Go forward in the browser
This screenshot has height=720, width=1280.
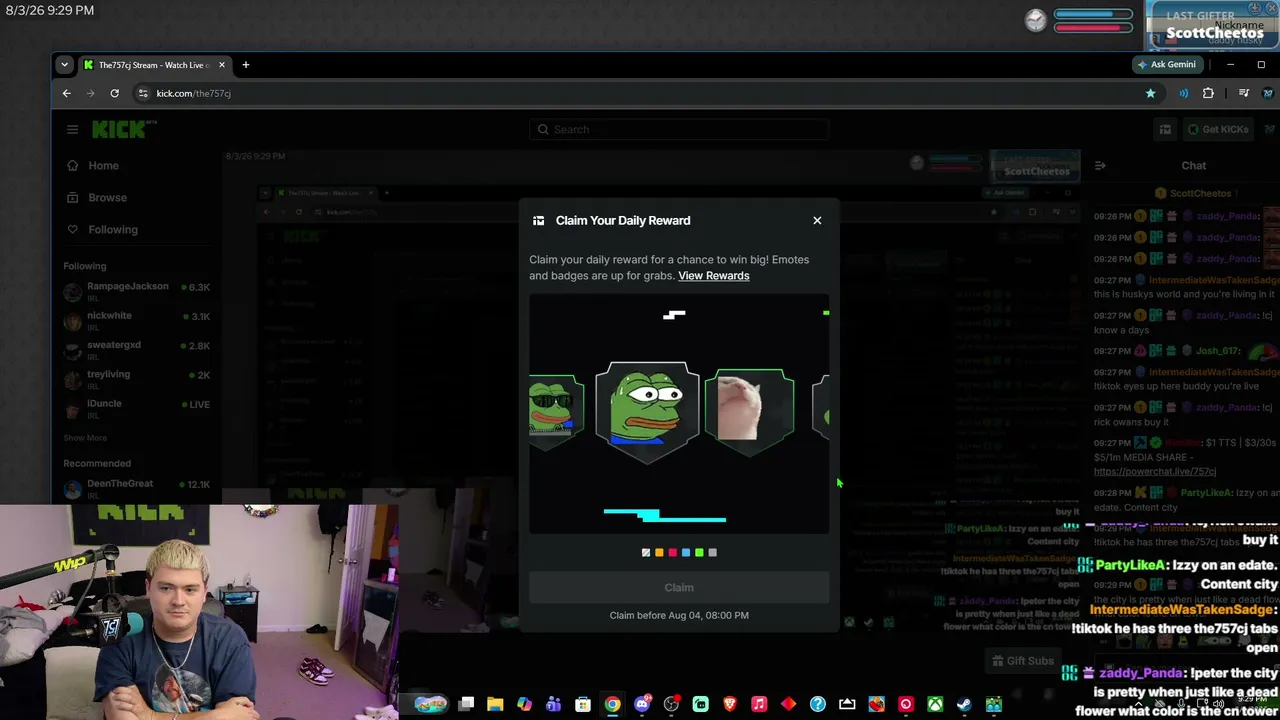click(90, 93)
